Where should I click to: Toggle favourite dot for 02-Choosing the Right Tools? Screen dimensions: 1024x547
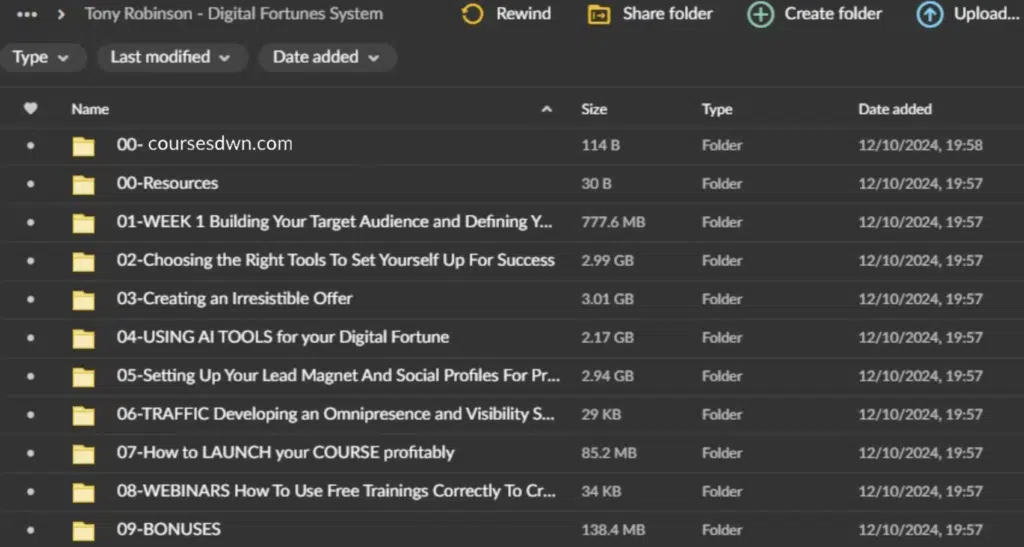(x=31, y=261)
